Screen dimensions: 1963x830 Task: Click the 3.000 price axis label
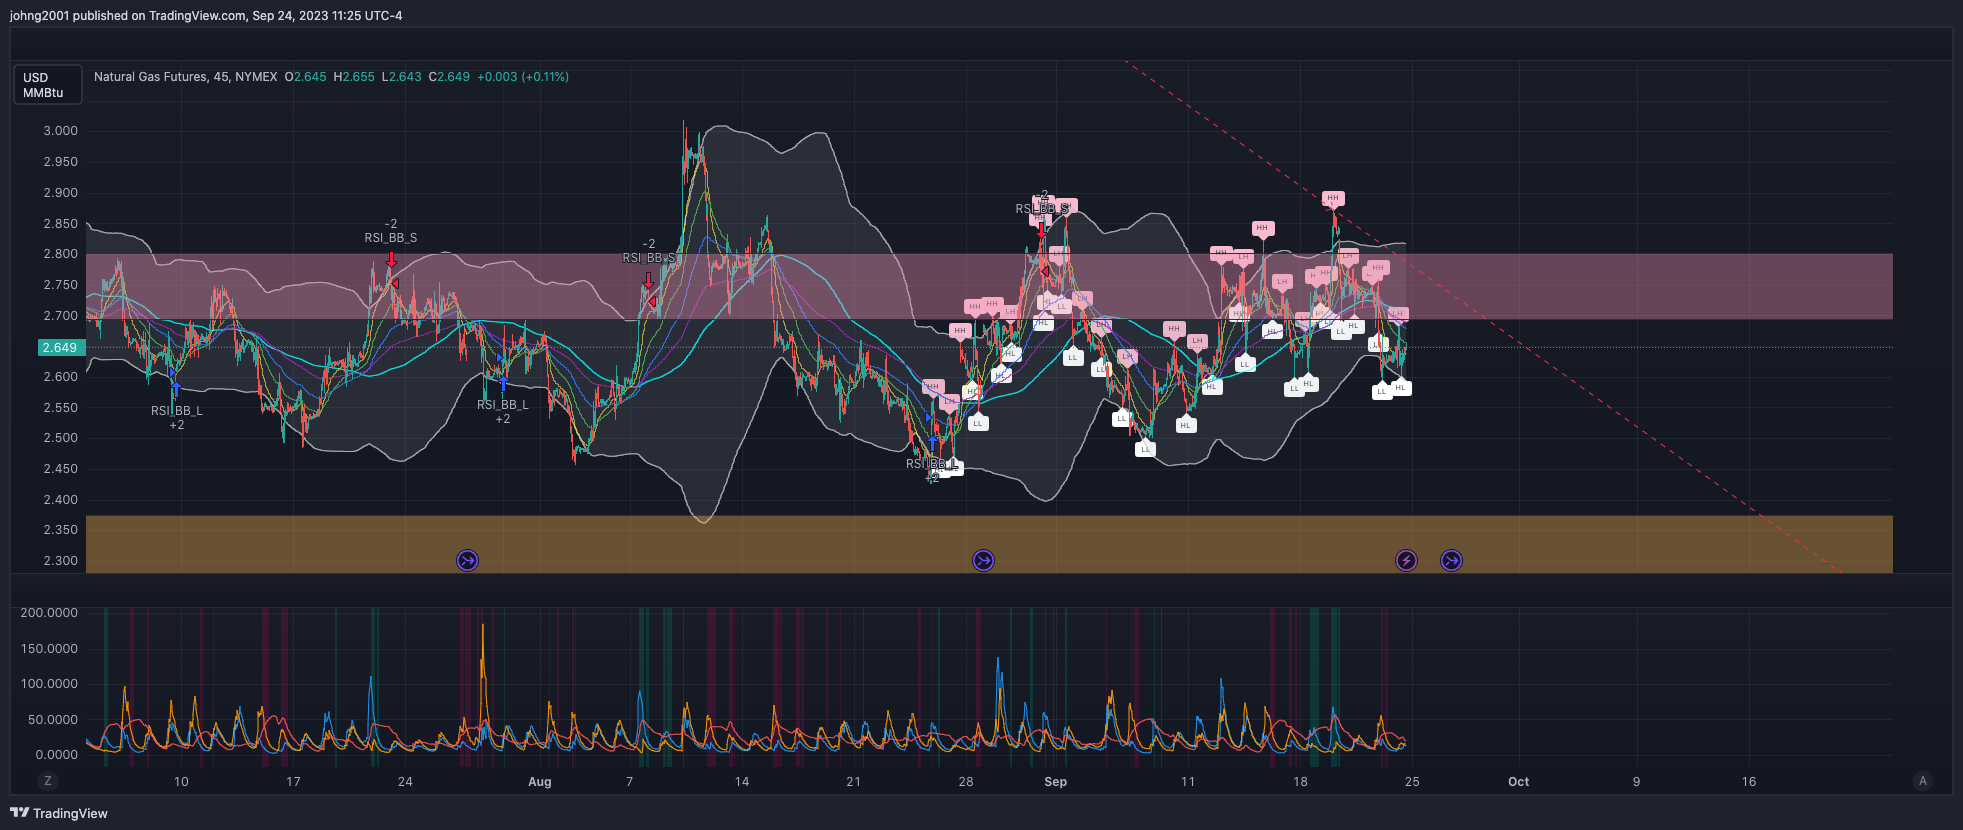point(60,131)
